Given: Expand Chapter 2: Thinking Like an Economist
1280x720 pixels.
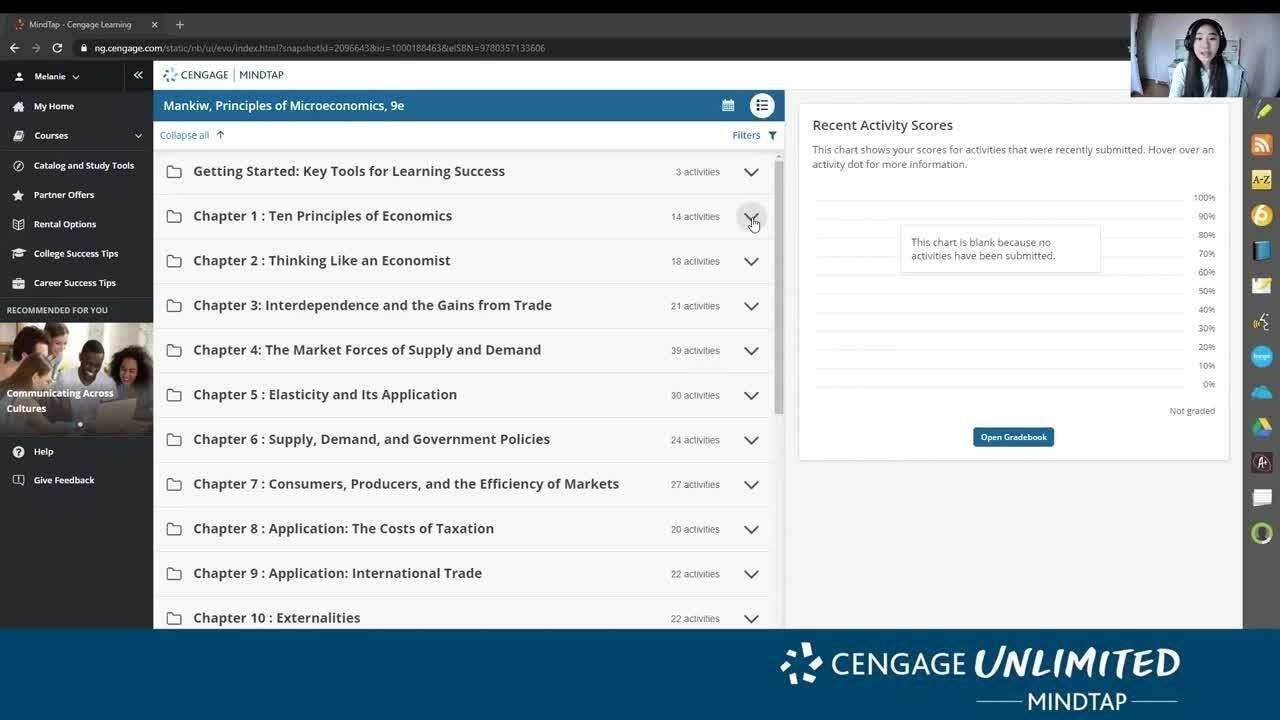Looking at the screenshot, I should click(x=751, y=261).
